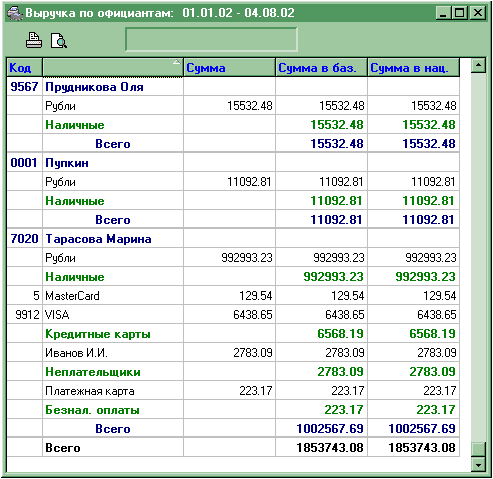Image resolution: width=493 pixels, height=479 pixels.
Task: Sort by the Сумма в нац. column header
Action: [x=413, y=68]
